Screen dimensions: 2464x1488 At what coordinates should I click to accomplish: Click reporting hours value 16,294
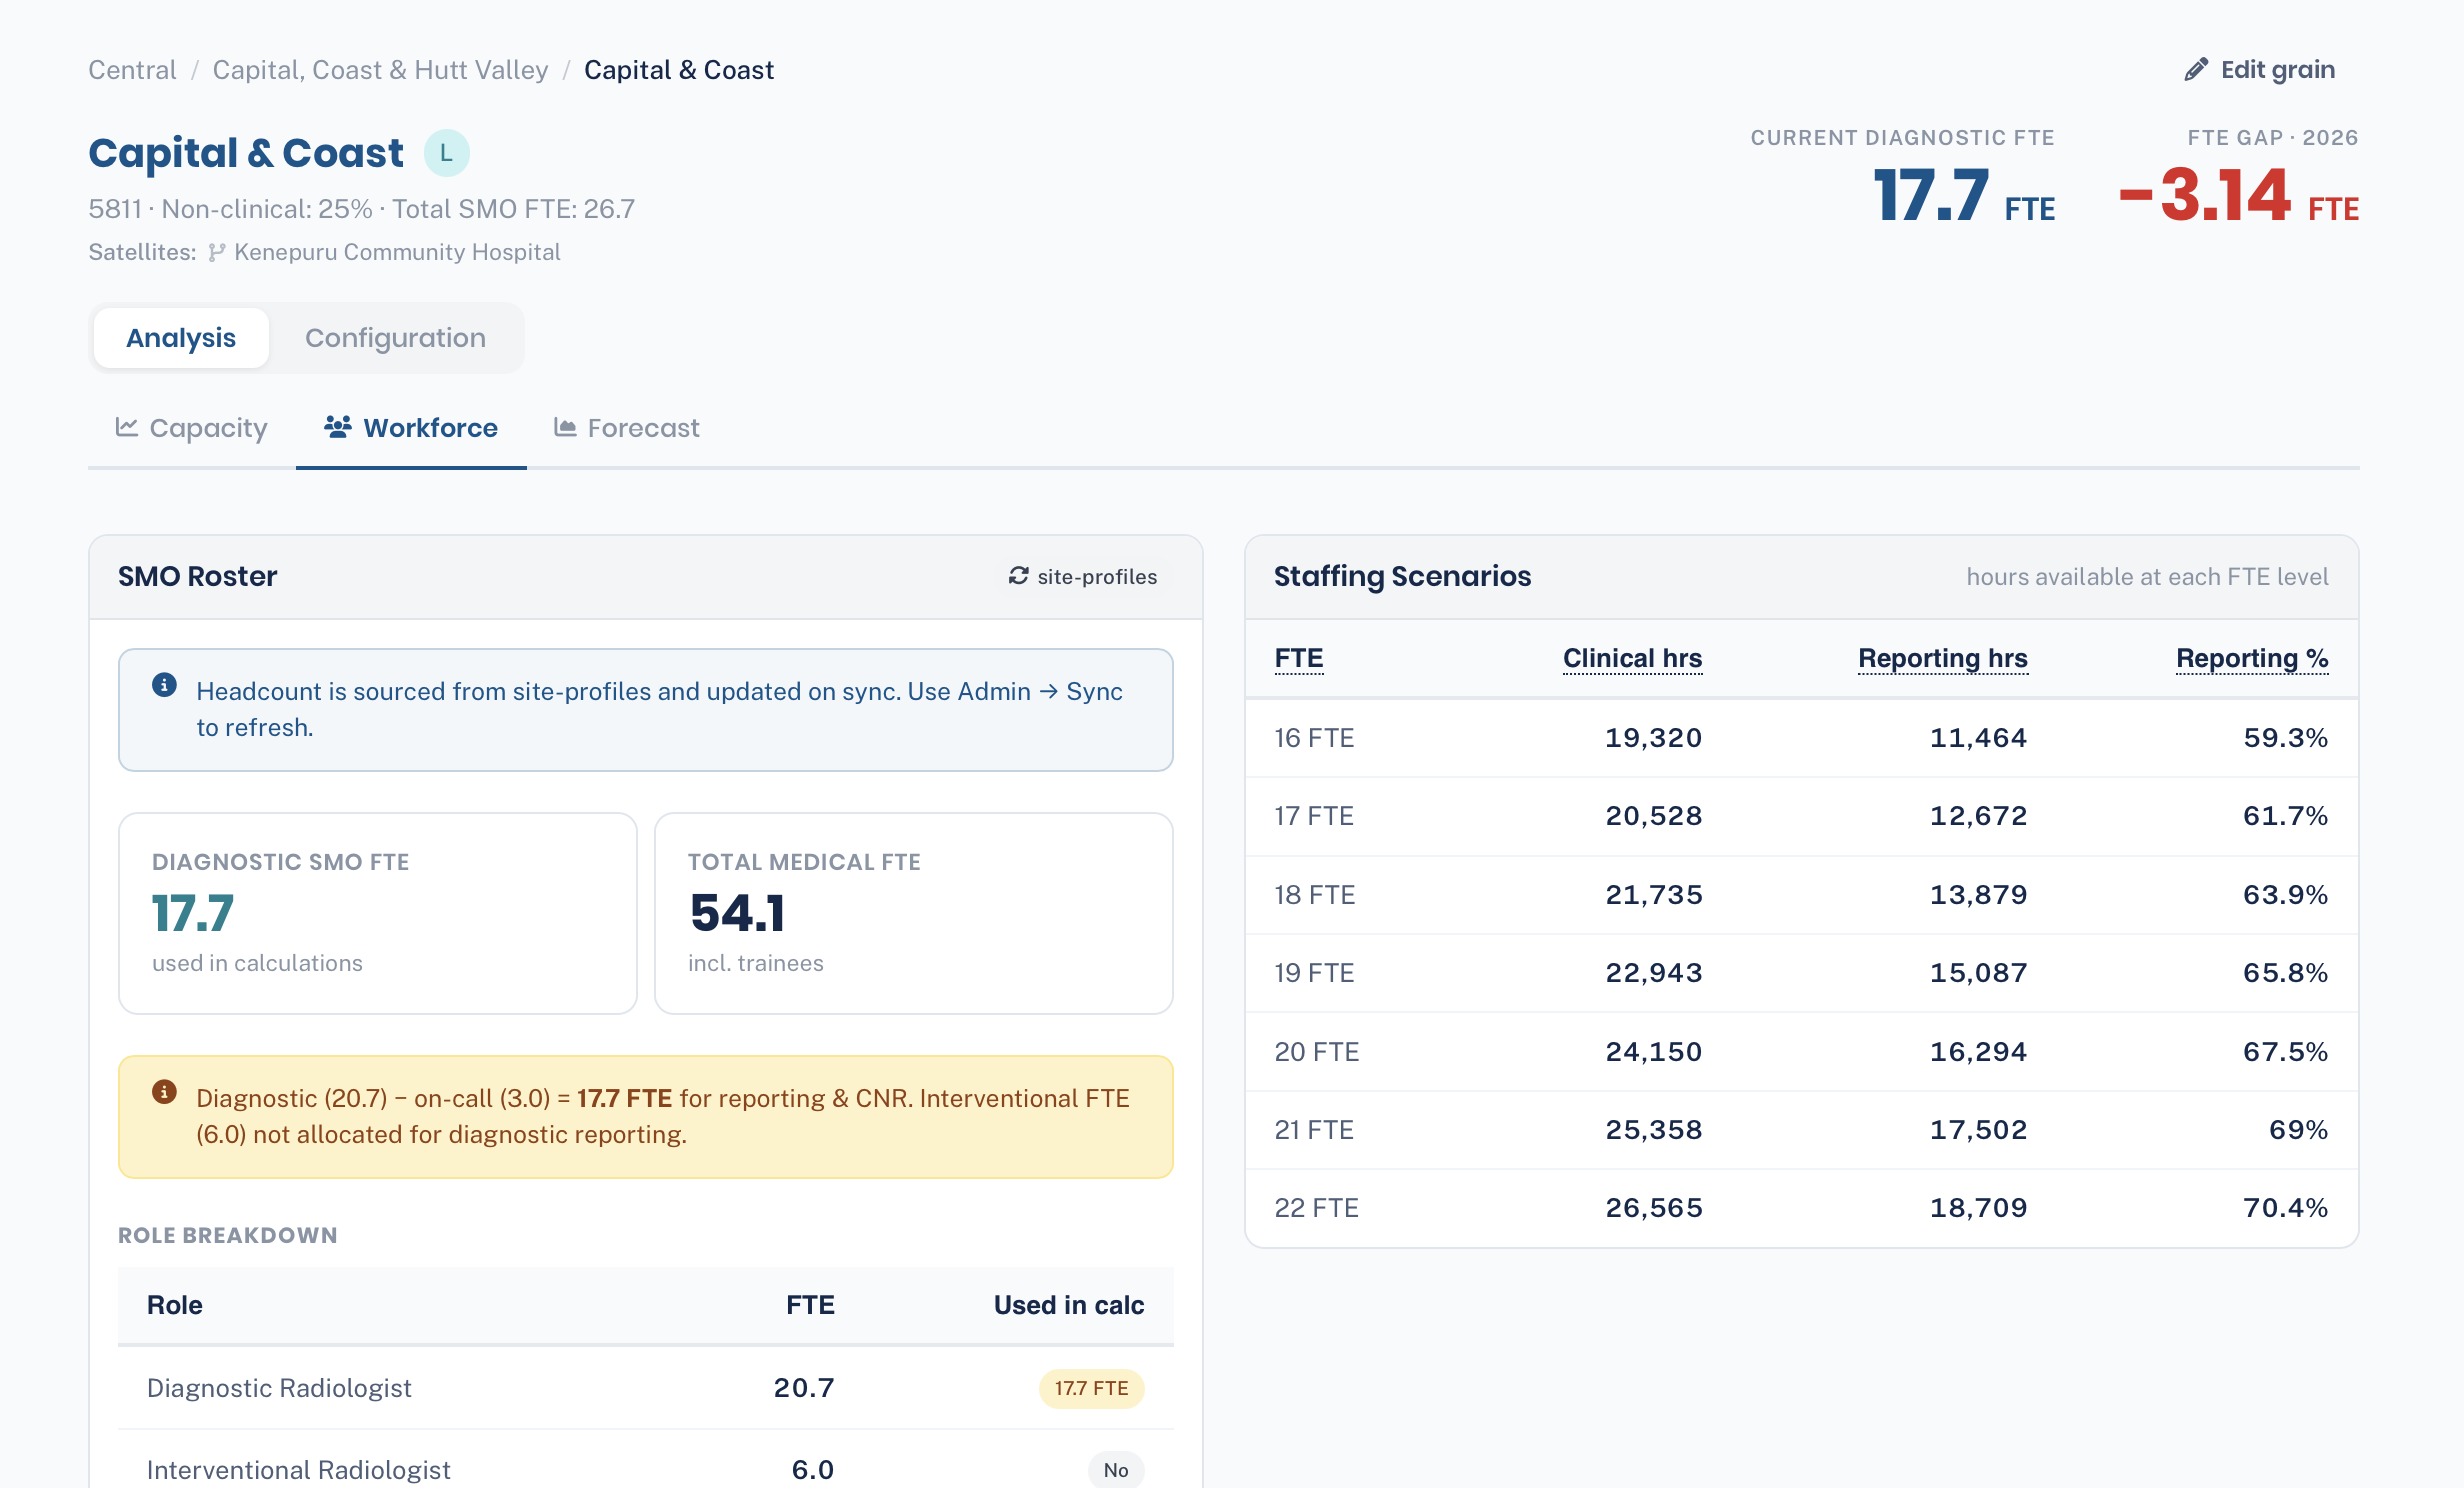pos(1978,1052)
